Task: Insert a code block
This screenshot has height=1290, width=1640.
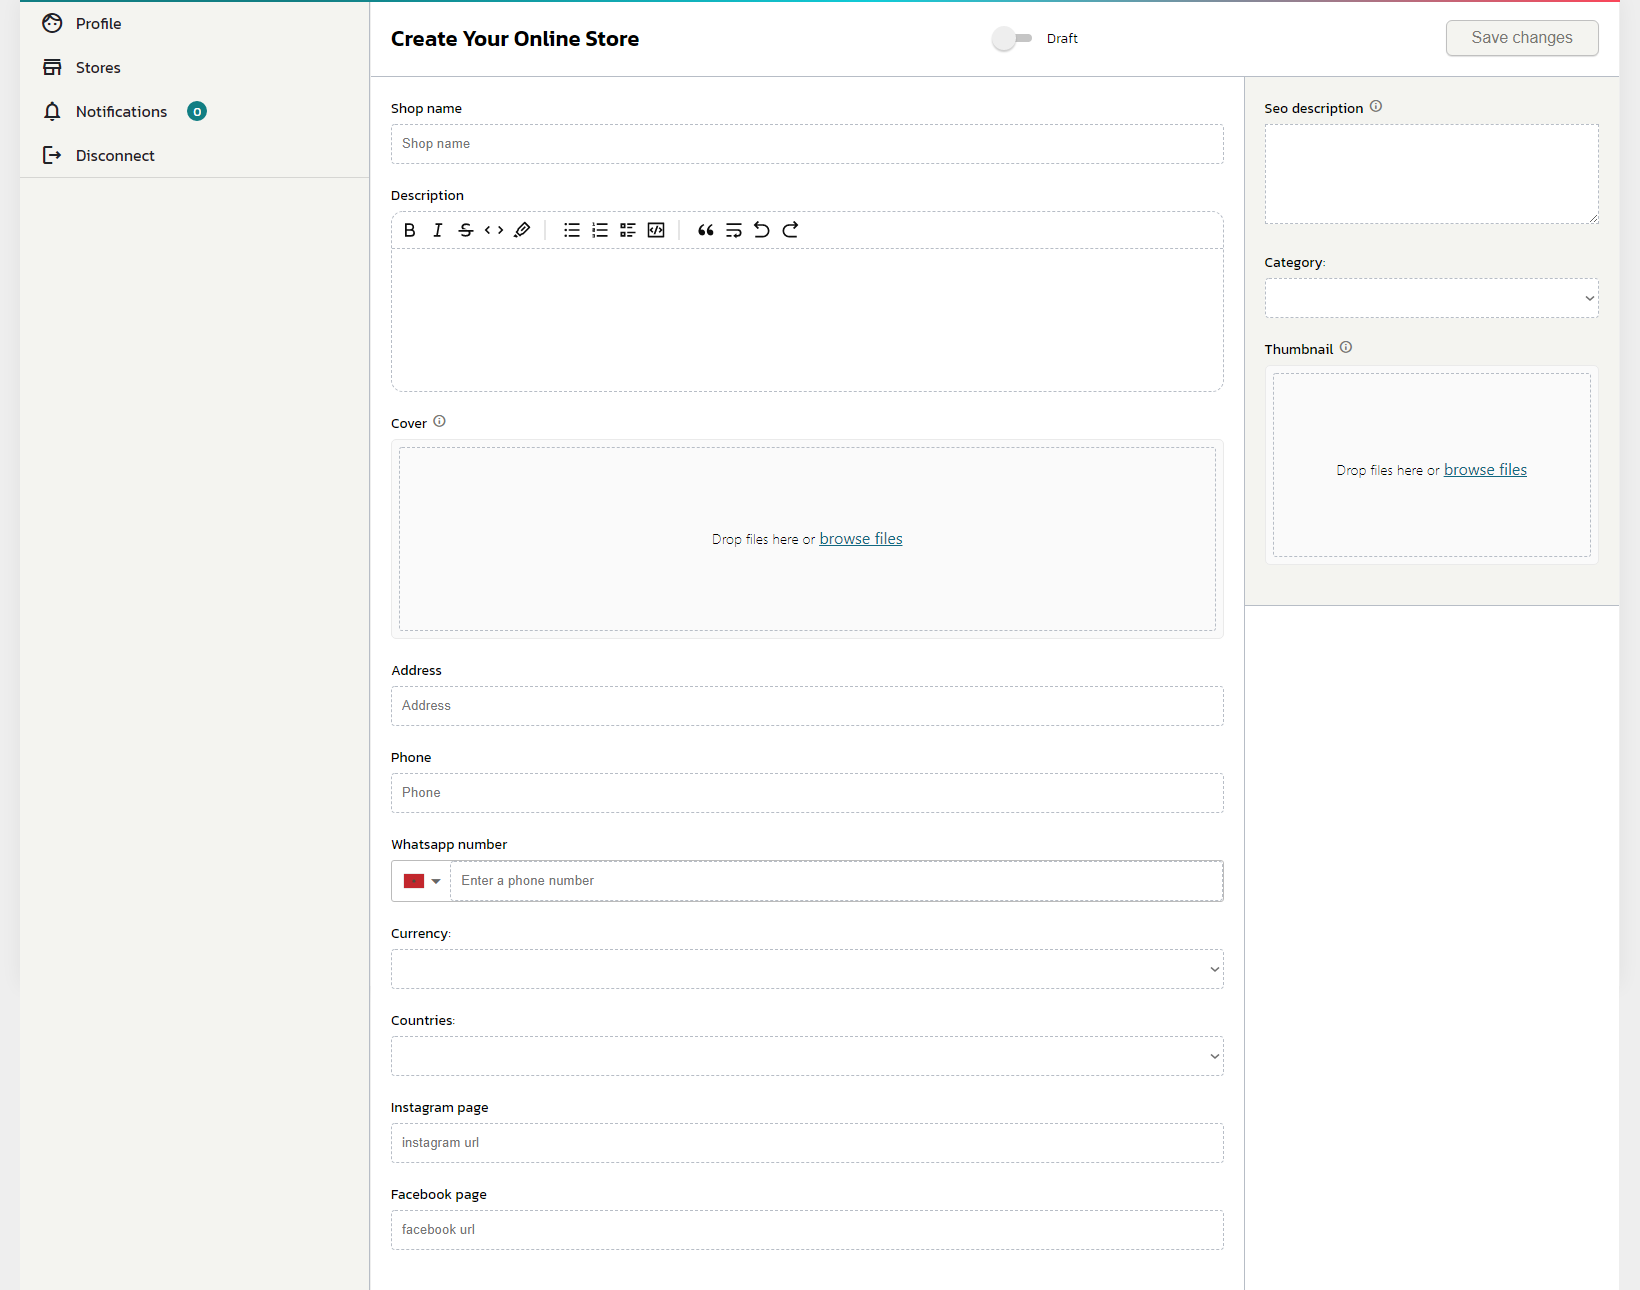Action: pyautogui.click(x=656, y=230)
